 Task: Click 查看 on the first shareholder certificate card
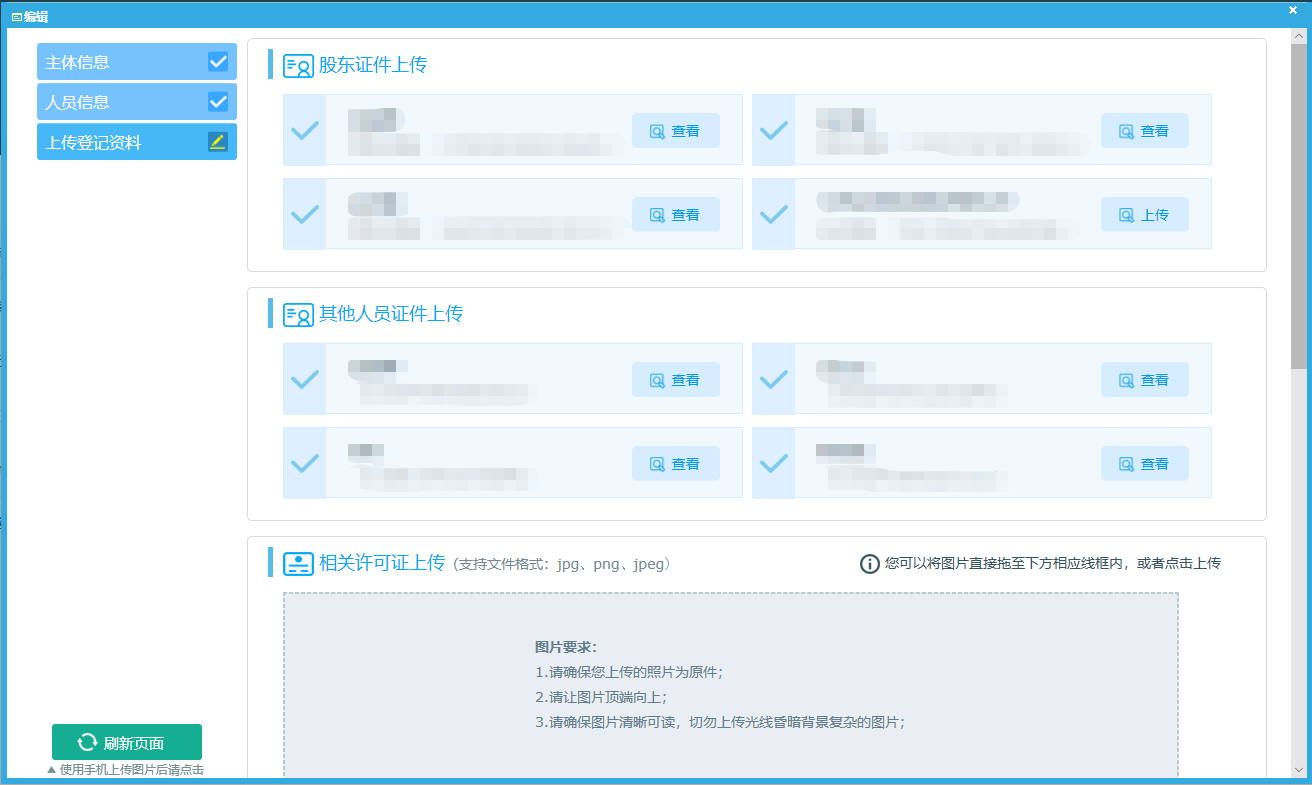[x=675, y=131]
